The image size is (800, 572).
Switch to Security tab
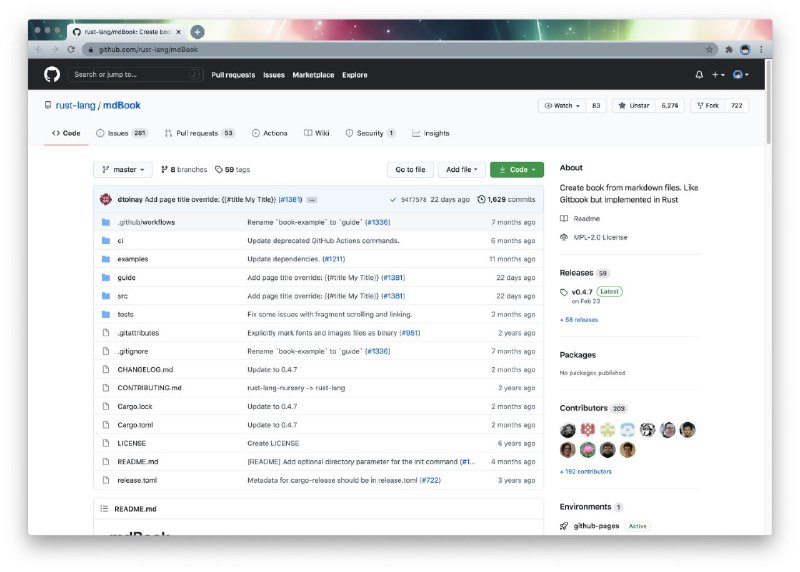click(x=370, y=133)
